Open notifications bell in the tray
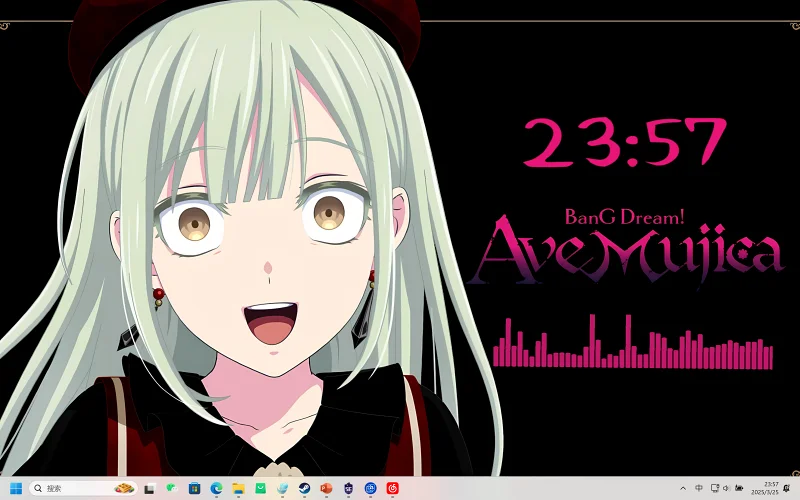The image size is (800, 500). (787, 488)
